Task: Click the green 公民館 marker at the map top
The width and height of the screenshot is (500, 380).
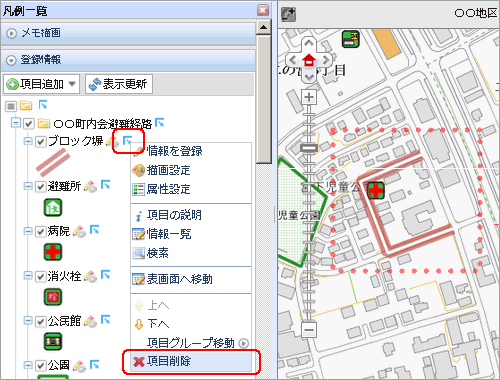Action: (351, 39)
